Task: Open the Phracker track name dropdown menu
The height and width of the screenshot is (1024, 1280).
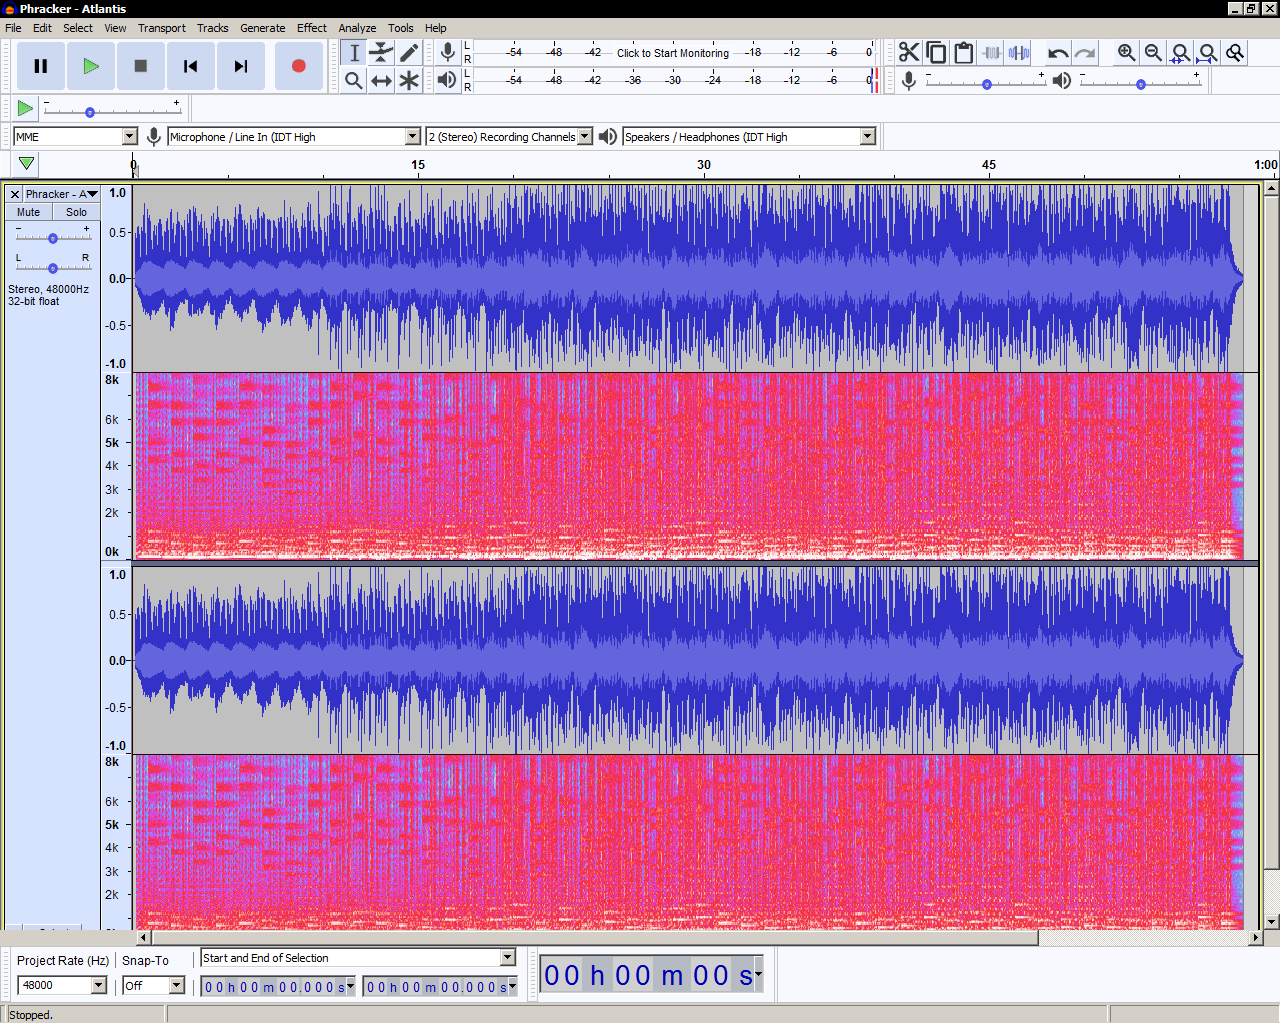Action: 61,194
